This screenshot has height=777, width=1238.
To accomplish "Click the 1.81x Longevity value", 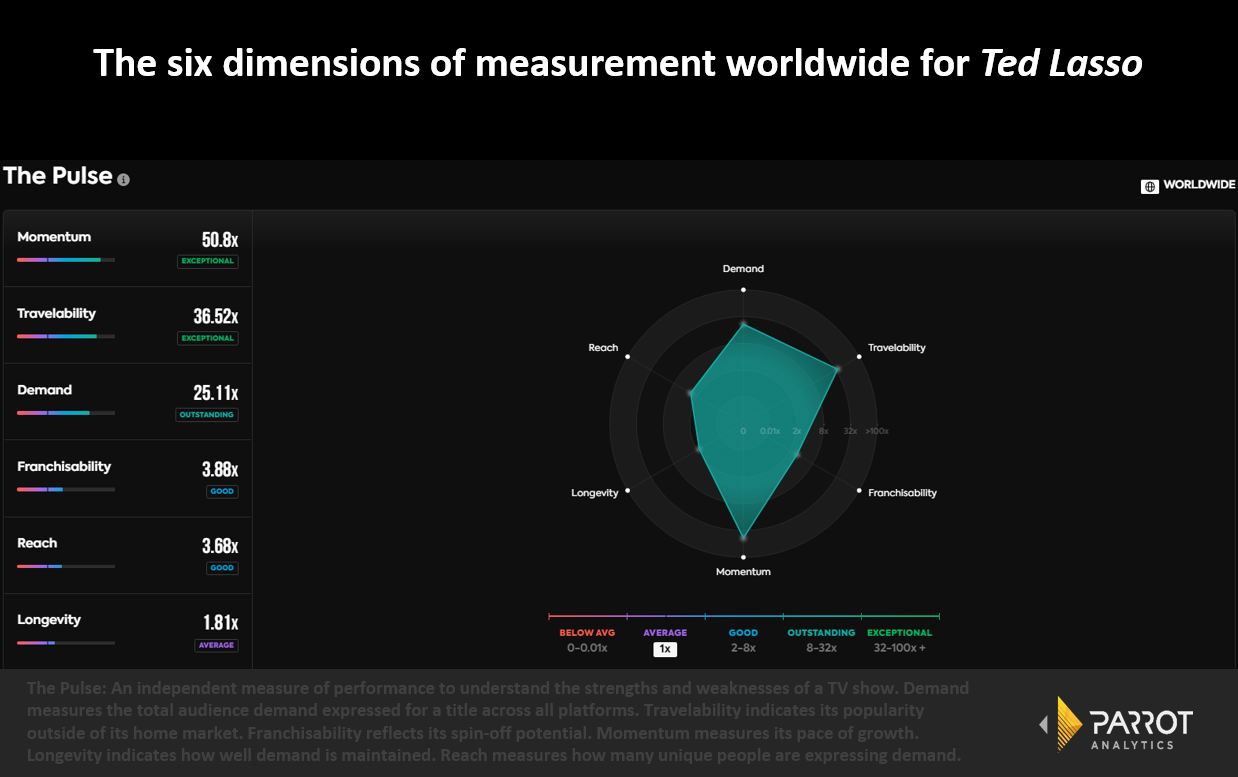I will point(221,623).
